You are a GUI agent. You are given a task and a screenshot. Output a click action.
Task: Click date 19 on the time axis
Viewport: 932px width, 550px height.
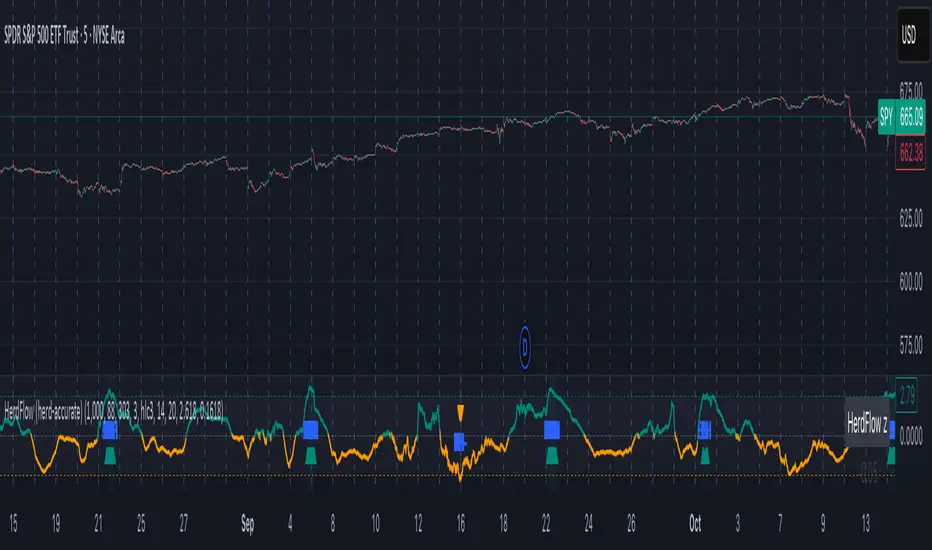click(56, 524)
